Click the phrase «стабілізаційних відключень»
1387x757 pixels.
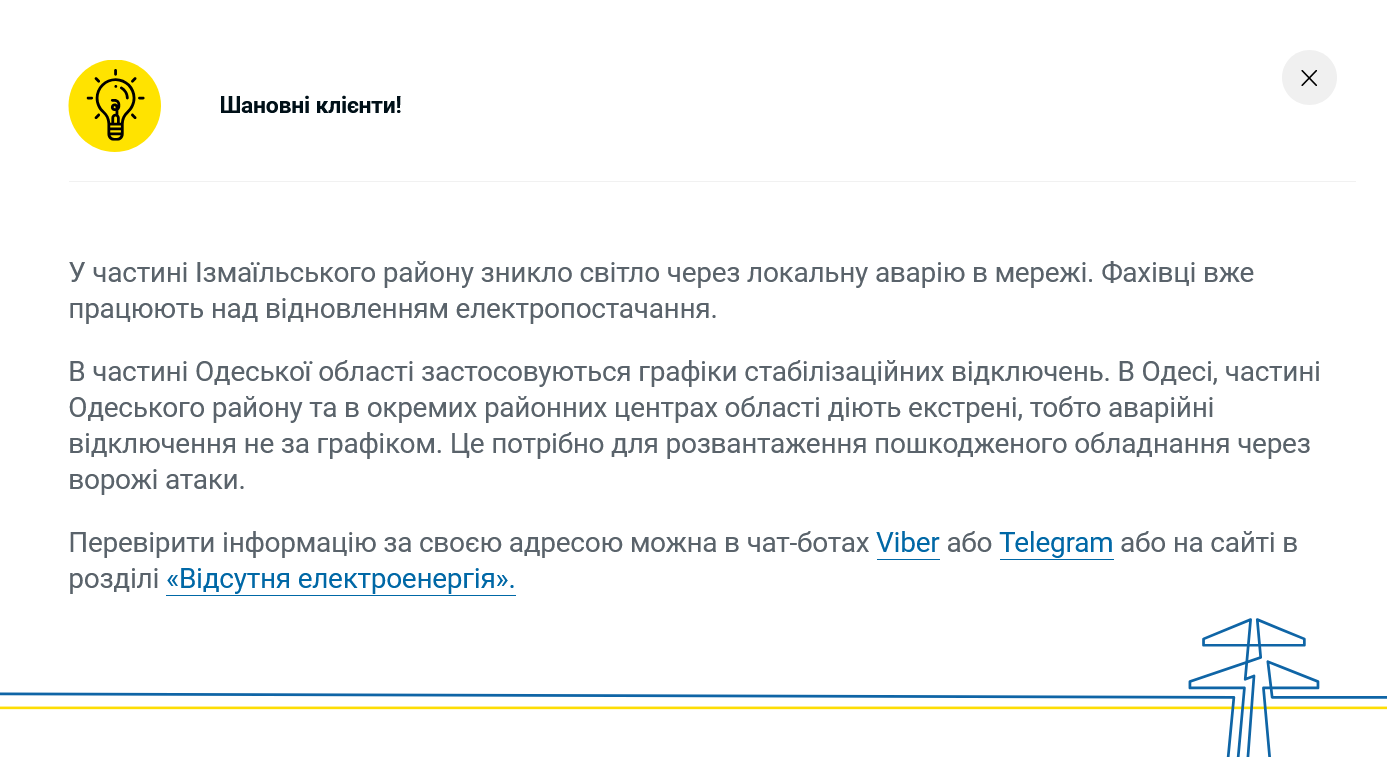pyautogui.click(x=924, y=372)
